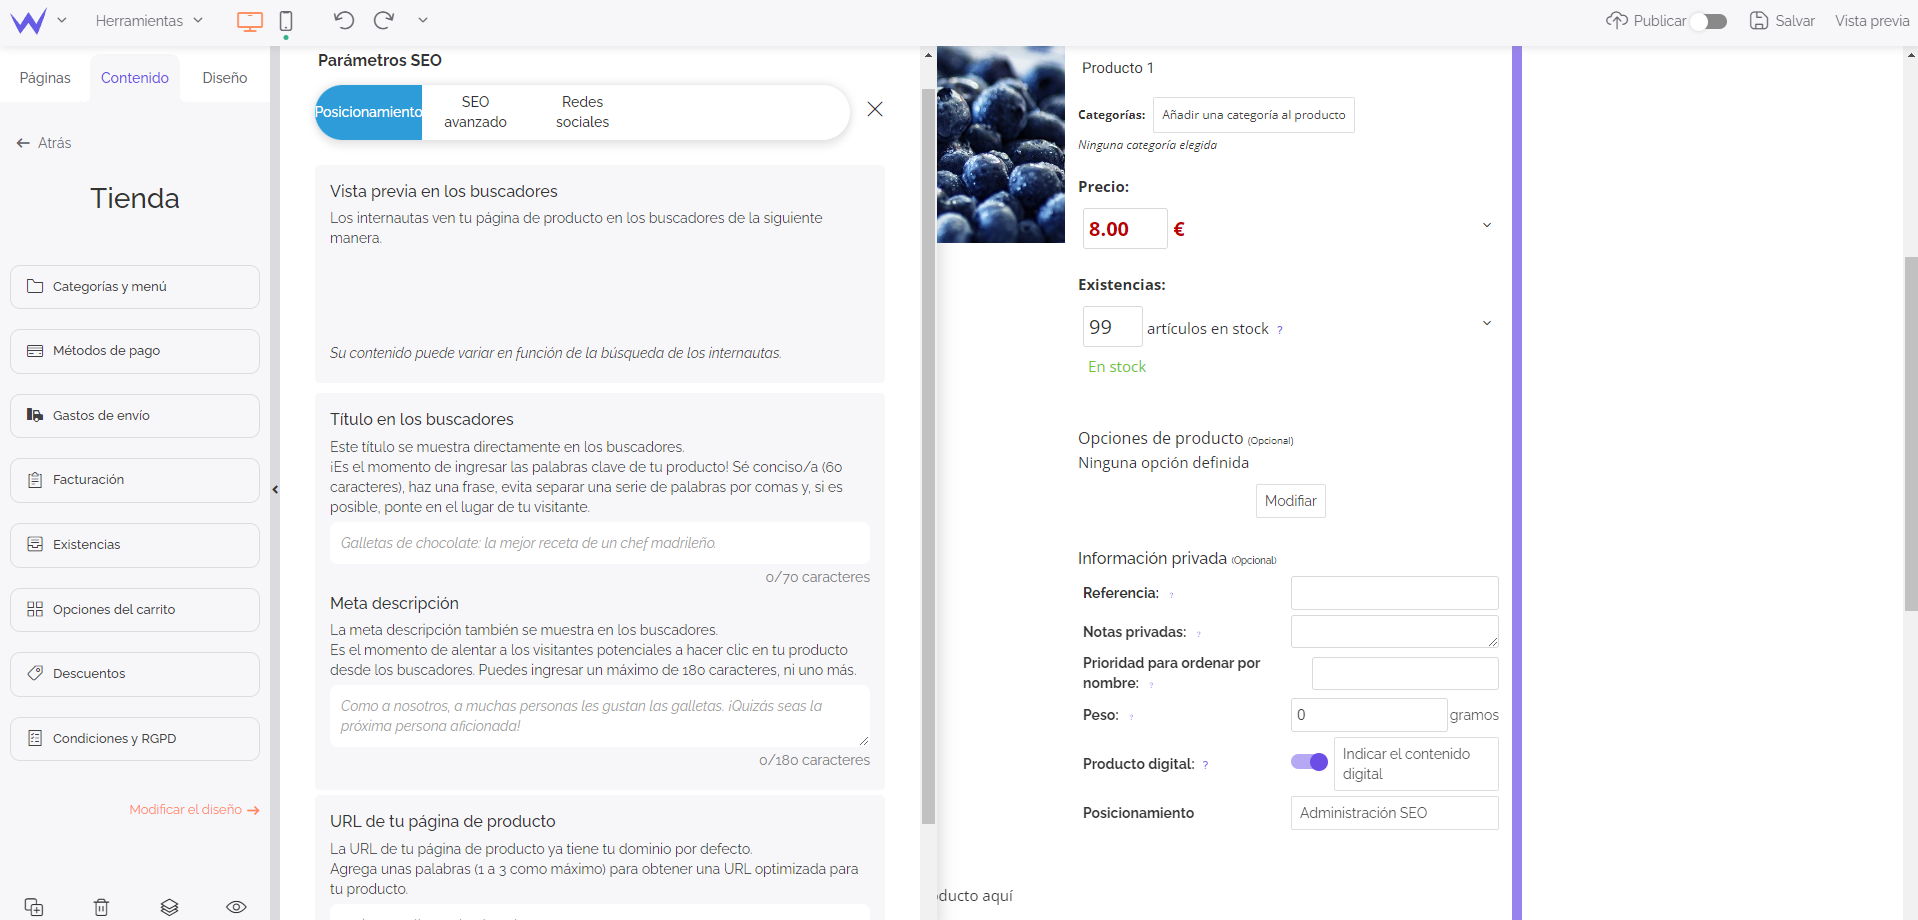Click the trash delete icon
Viewport: 1918px width, 920px height.
[x=101, y=907]
